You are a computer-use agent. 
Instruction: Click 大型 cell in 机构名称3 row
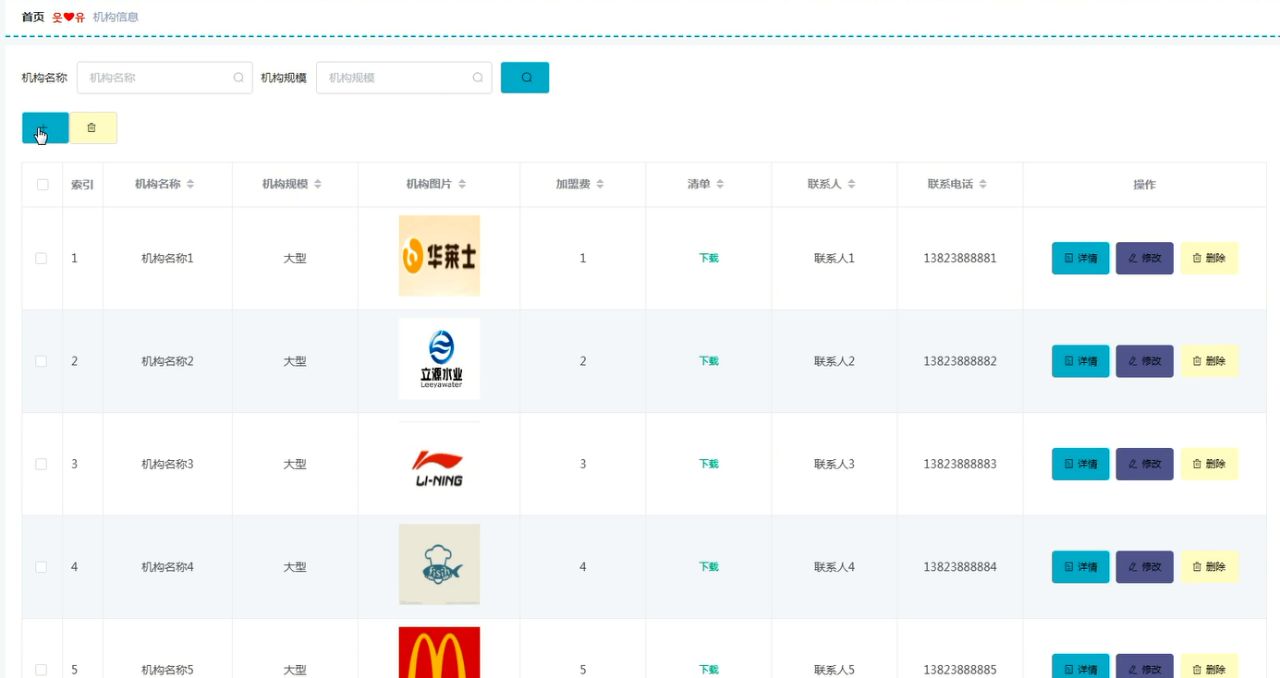coord(295,464)
